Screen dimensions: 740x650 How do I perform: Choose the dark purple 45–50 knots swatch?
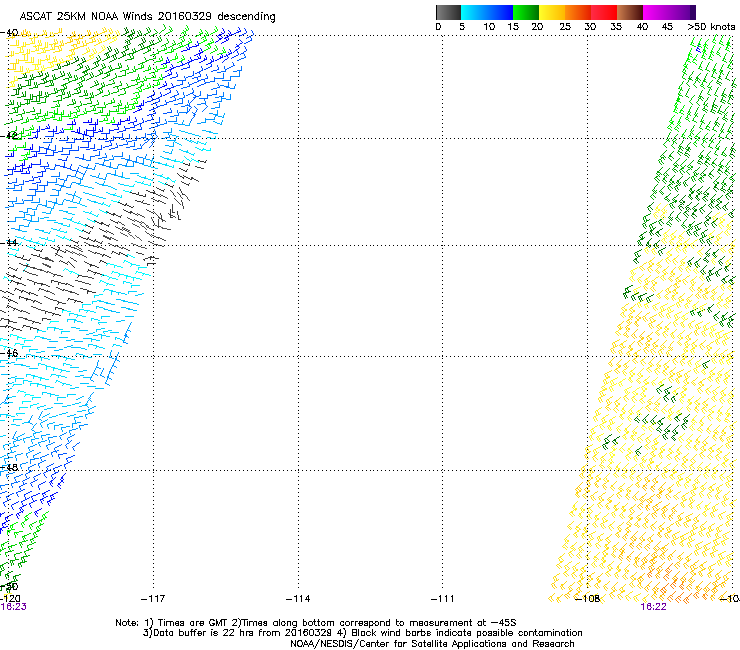682,12
